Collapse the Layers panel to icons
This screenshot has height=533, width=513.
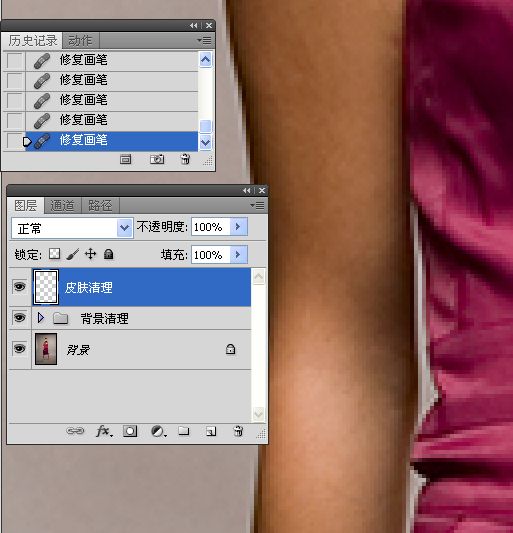(246, 191)
